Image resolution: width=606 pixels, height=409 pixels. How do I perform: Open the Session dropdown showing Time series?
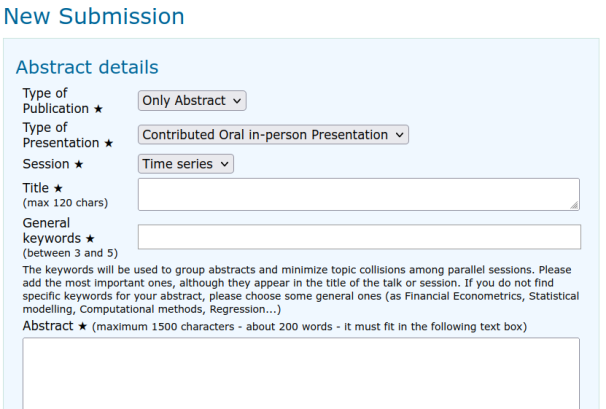coord(186,164)
